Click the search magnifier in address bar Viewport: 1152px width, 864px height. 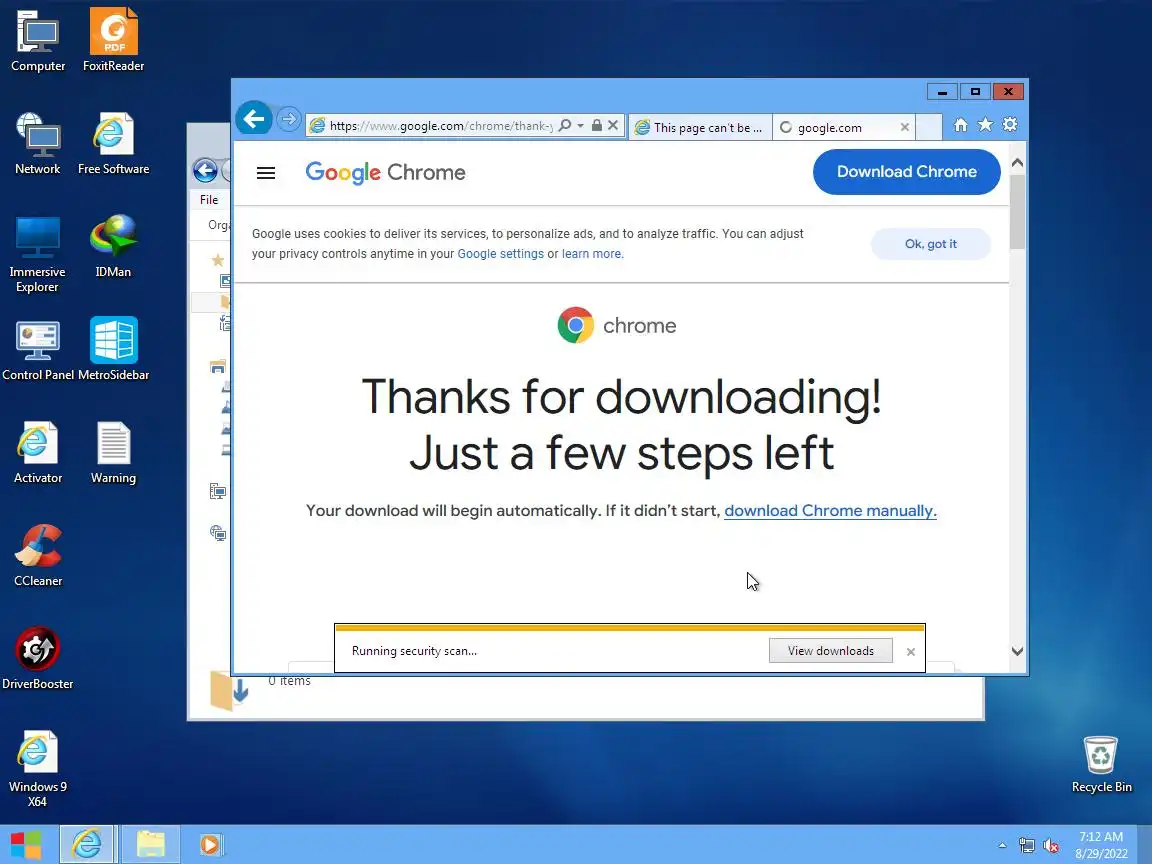(x=564, y=126)
